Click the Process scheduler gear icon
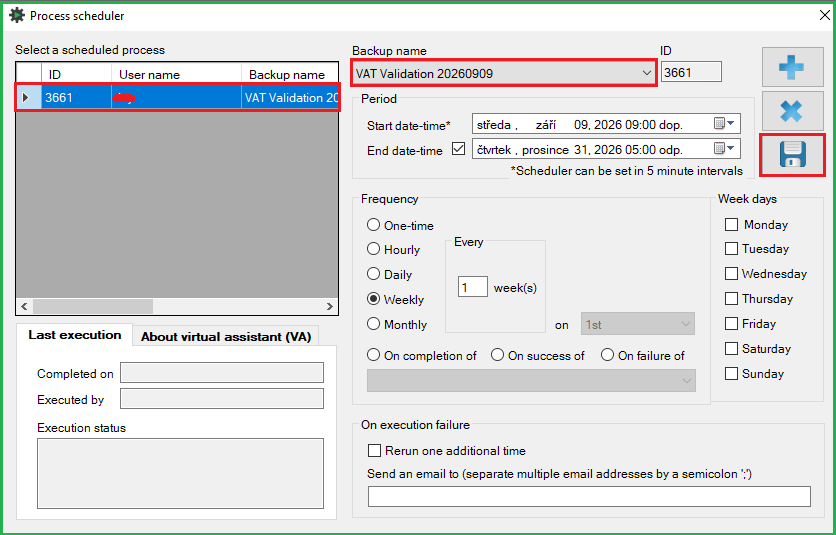This screenshot has width=836, height=535. click(x=17, y=15)
